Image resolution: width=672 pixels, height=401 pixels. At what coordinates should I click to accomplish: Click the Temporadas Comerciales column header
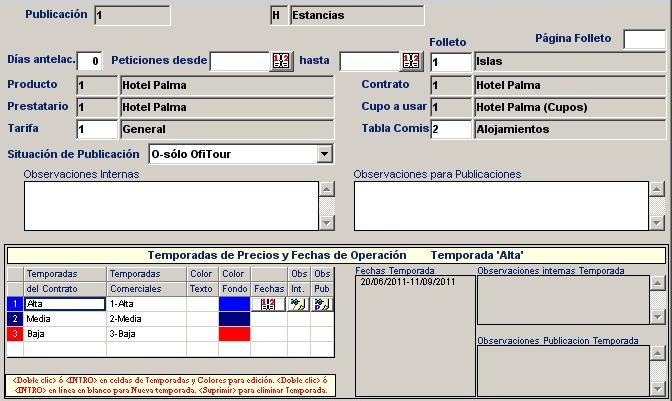[147, 281]
